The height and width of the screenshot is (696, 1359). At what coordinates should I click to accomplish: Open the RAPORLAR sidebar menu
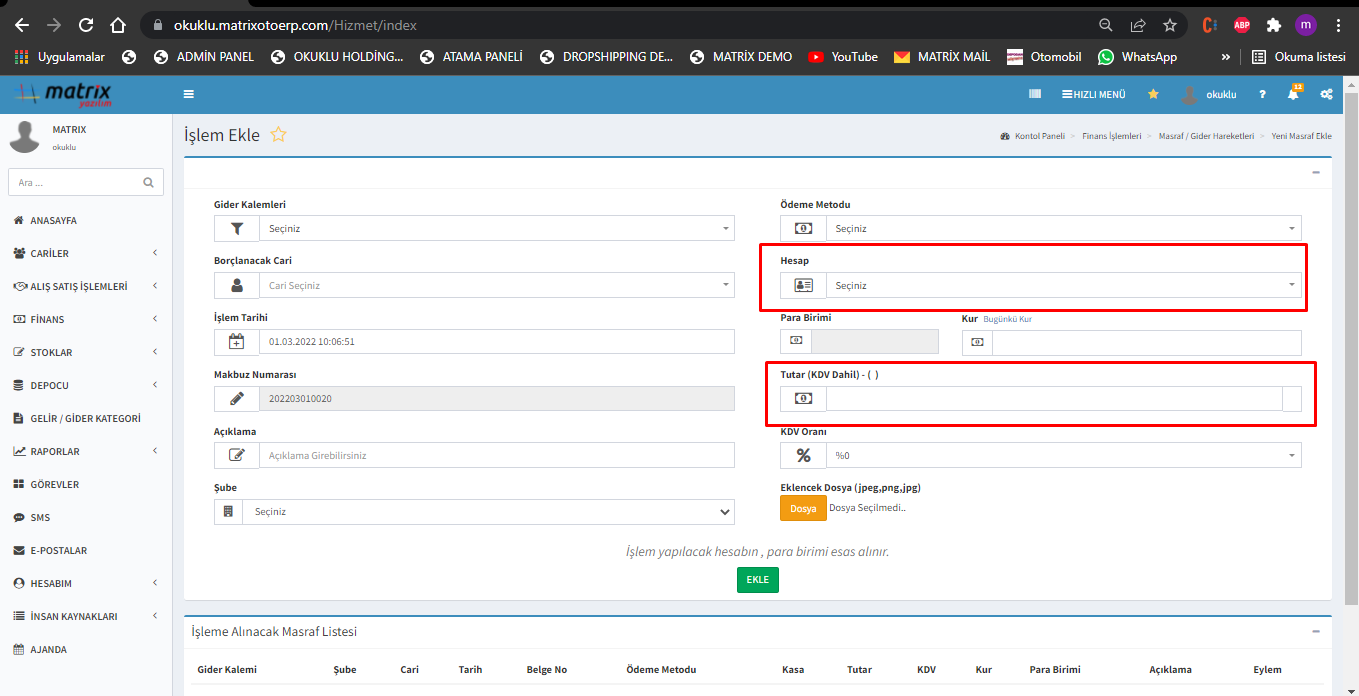[x=85, y=451]
